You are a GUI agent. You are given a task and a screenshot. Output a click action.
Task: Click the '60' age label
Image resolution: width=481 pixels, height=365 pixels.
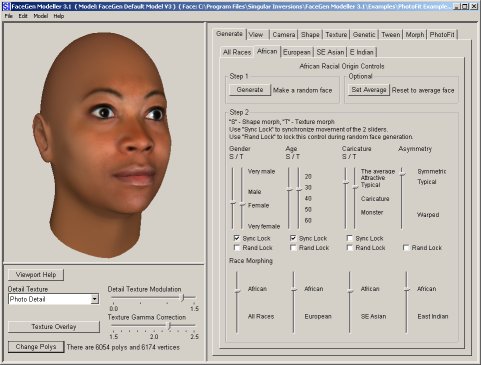(308, 220)
